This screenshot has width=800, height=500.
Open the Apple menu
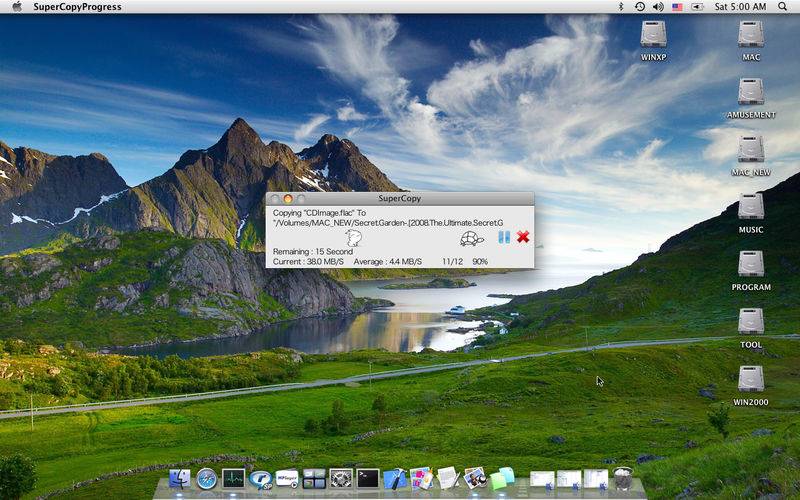(17, 7)
